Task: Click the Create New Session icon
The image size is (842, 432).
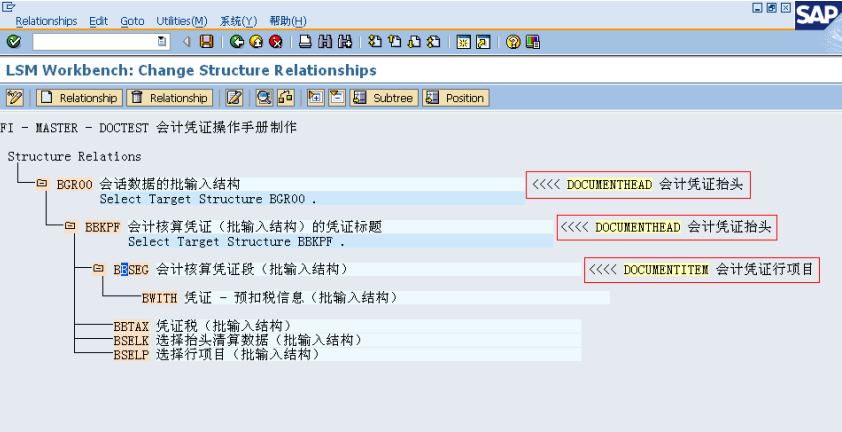Action: click(x=463, y=42)
